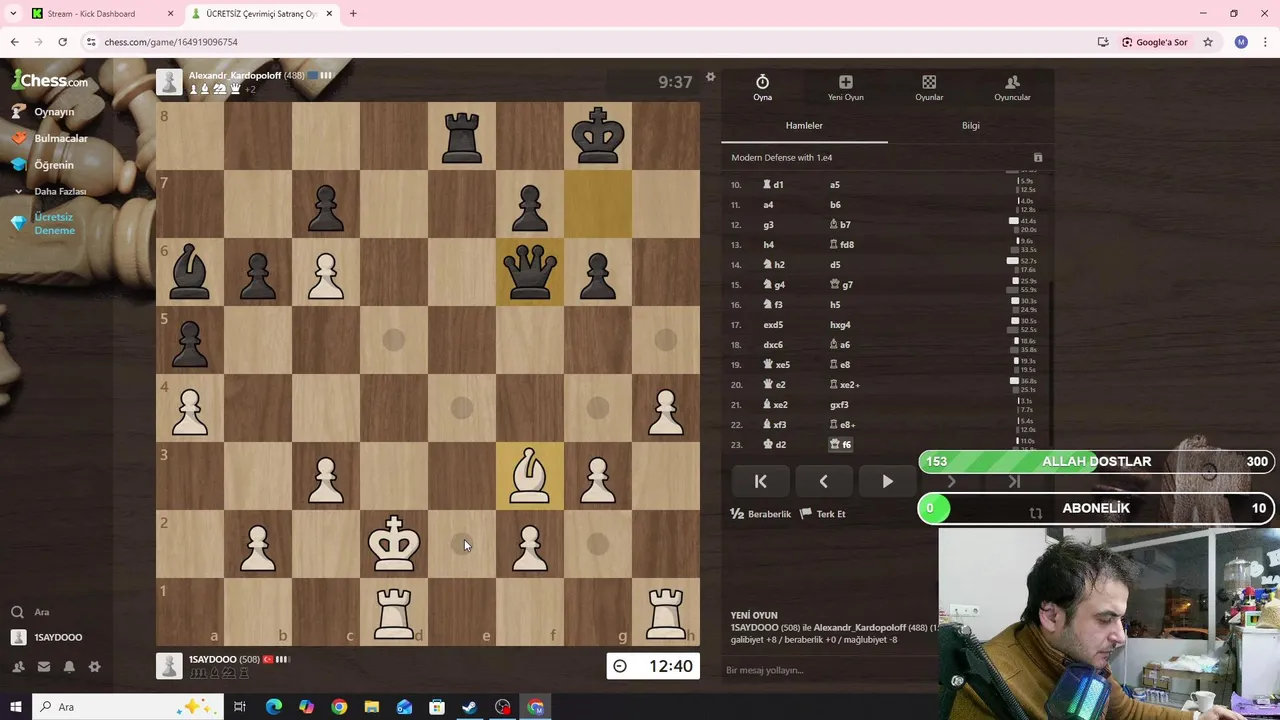
Task: Go back in browser history
Action: click(14, 42)
